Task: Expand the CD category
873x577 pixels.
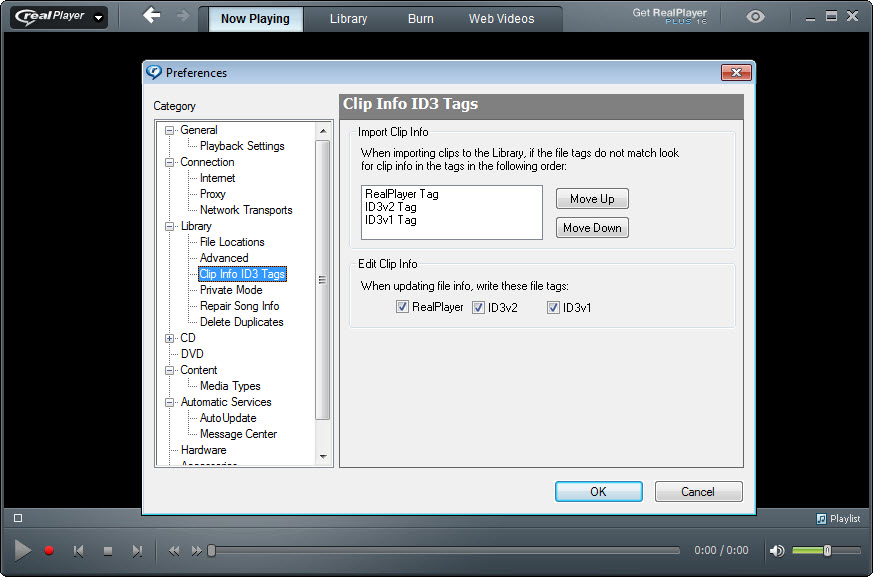Action: (170, 339)
